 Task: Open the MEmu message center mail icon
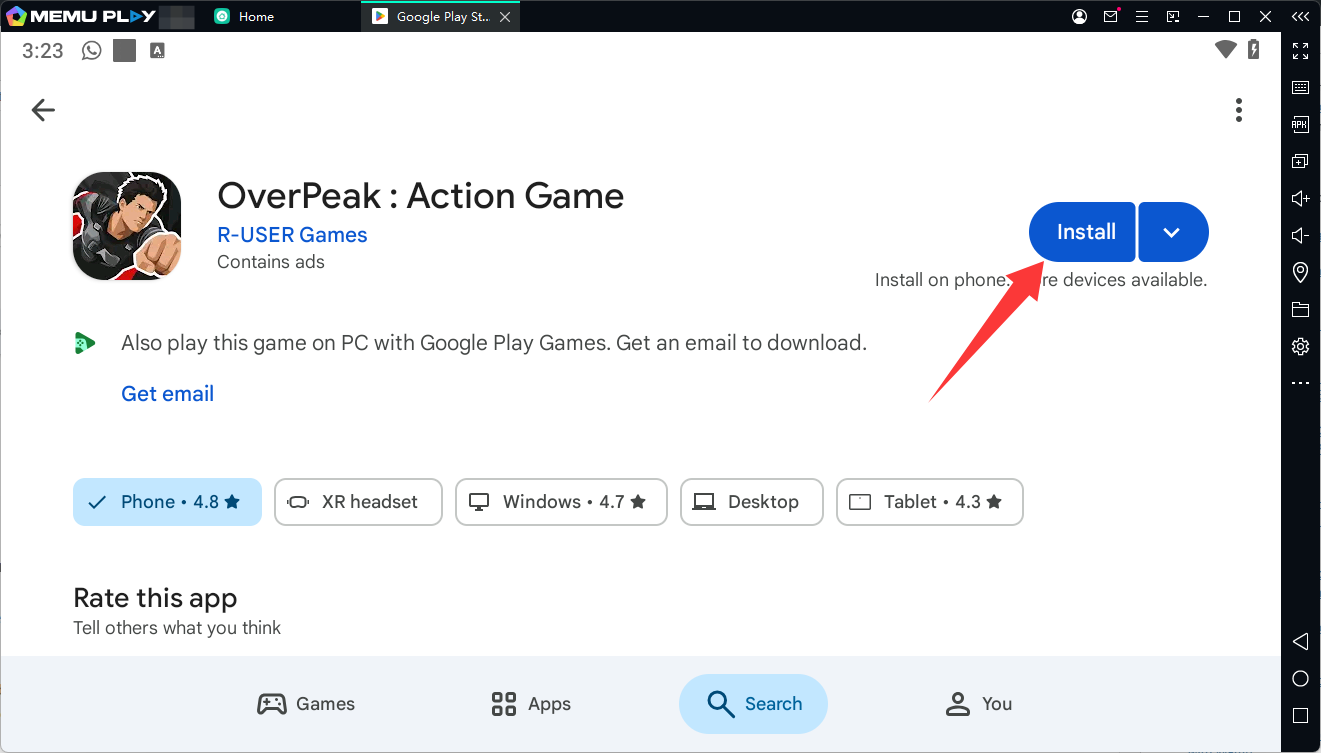tap(1111, 16)
